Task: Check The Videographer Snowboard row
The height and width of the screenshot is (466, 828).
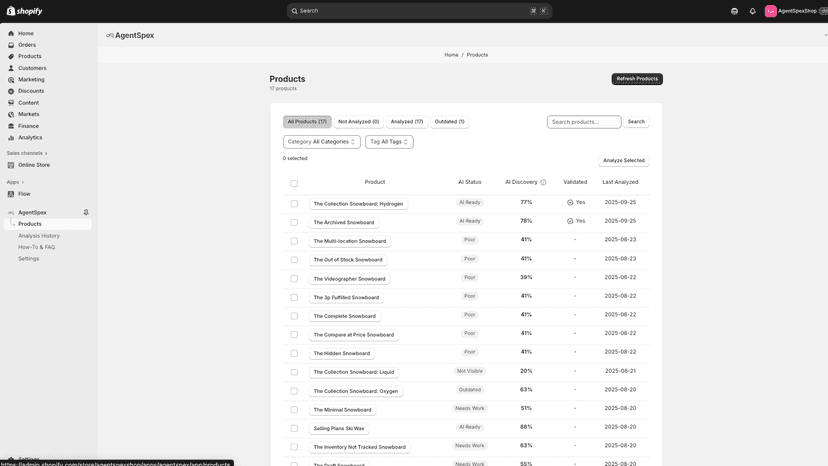Action: [294, 279]
